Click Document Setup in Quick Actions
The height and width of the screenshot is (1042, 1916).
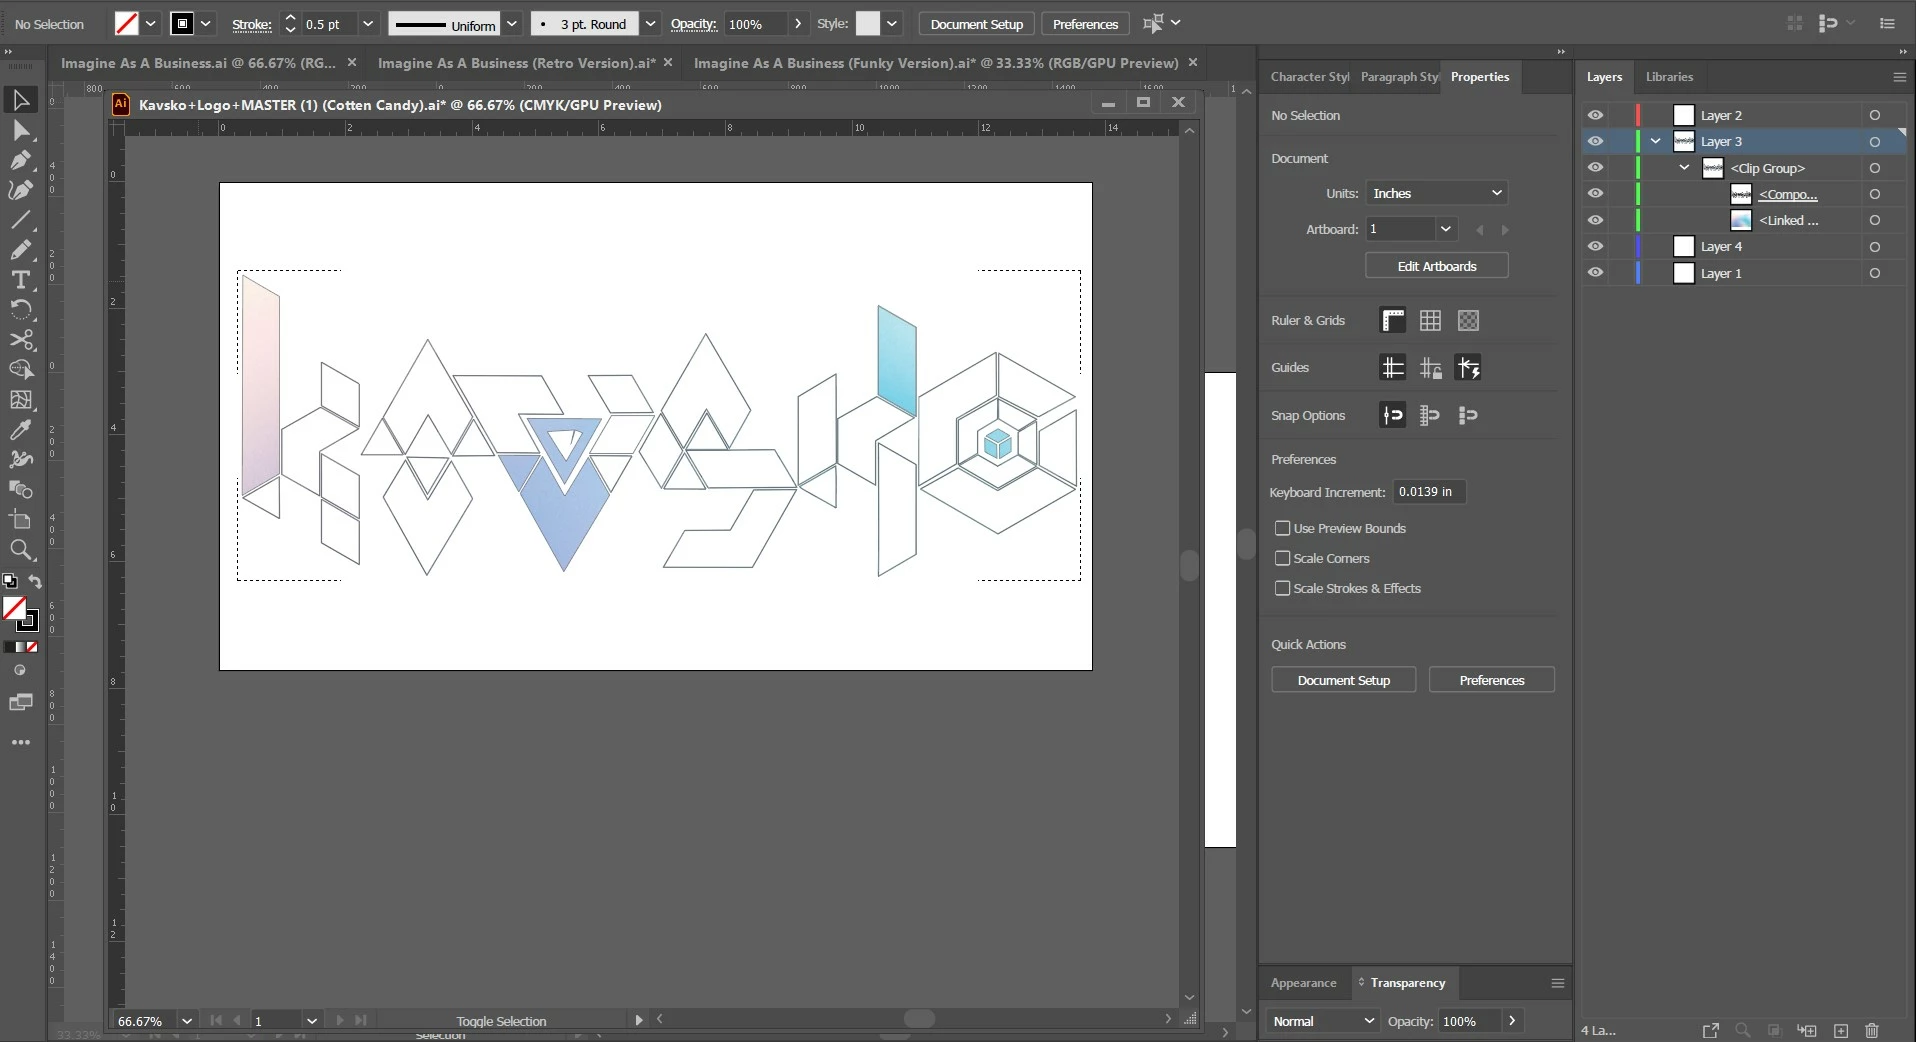[x=1344, y=680]
